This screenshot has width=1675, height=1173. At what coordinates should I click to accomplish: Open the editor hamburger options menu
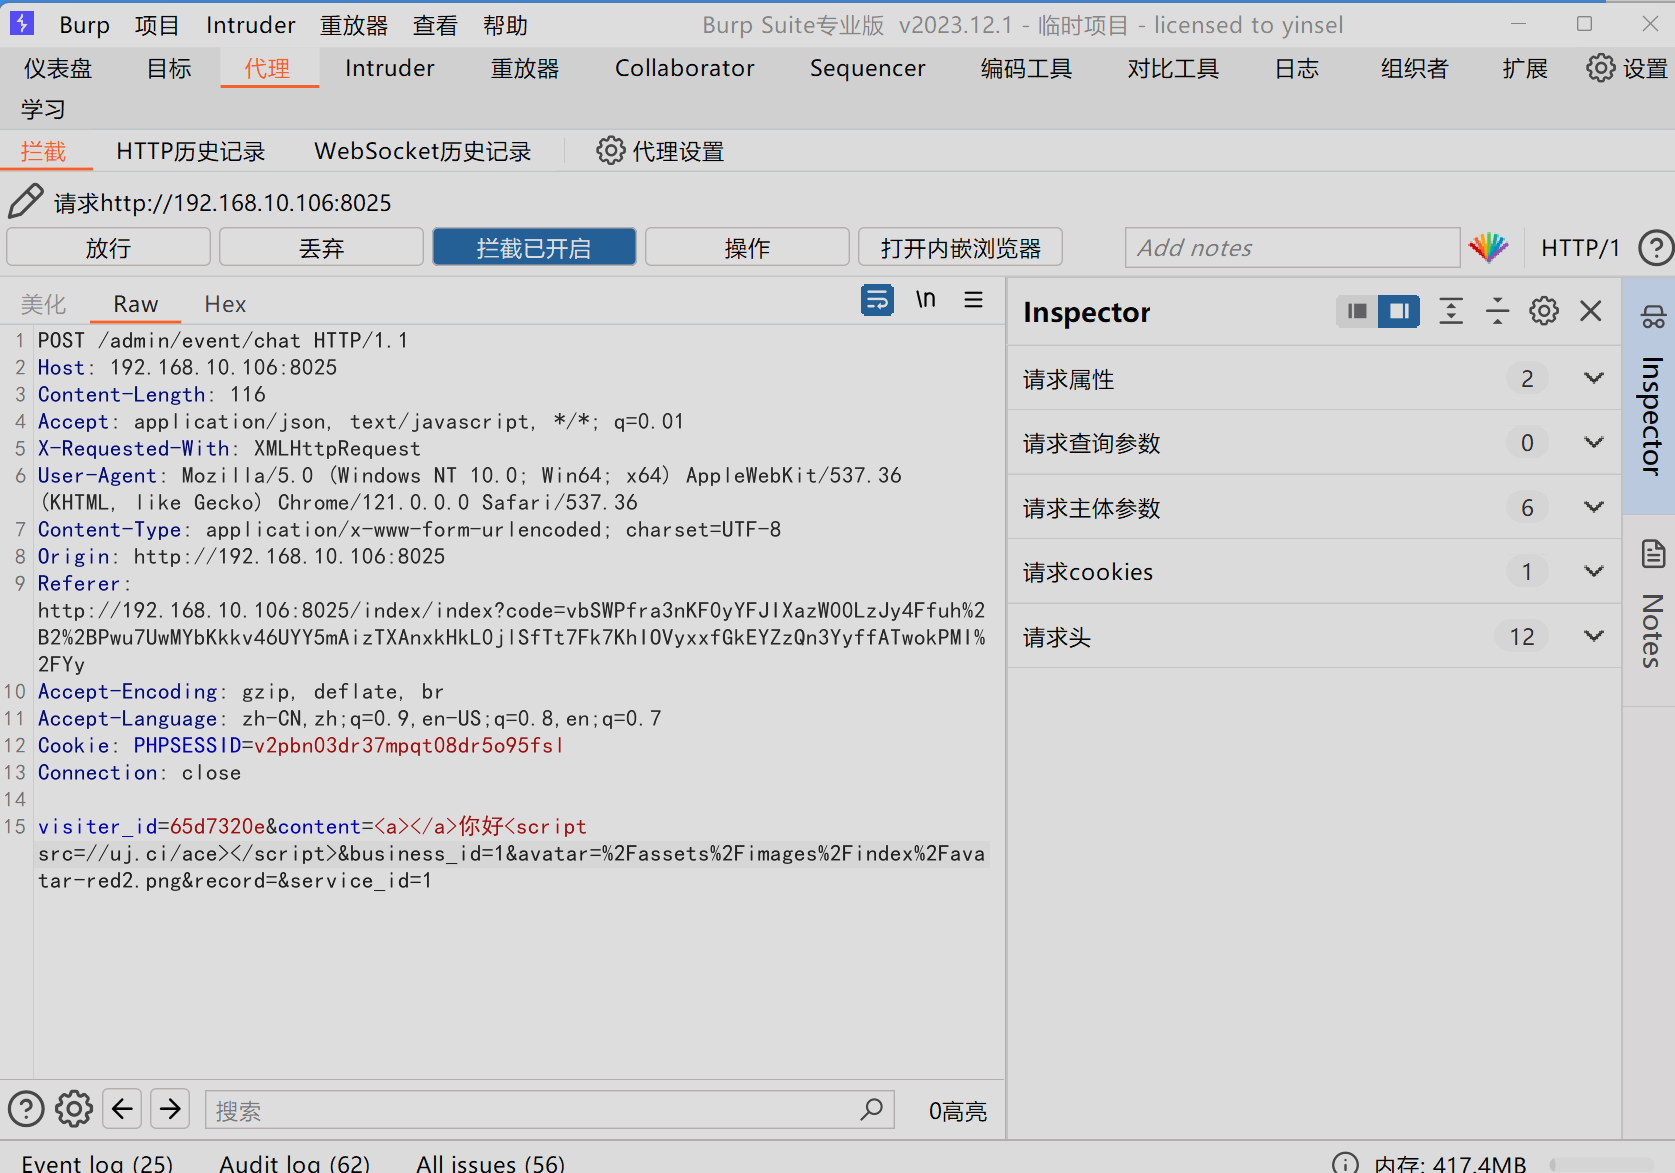pos(973,300)
